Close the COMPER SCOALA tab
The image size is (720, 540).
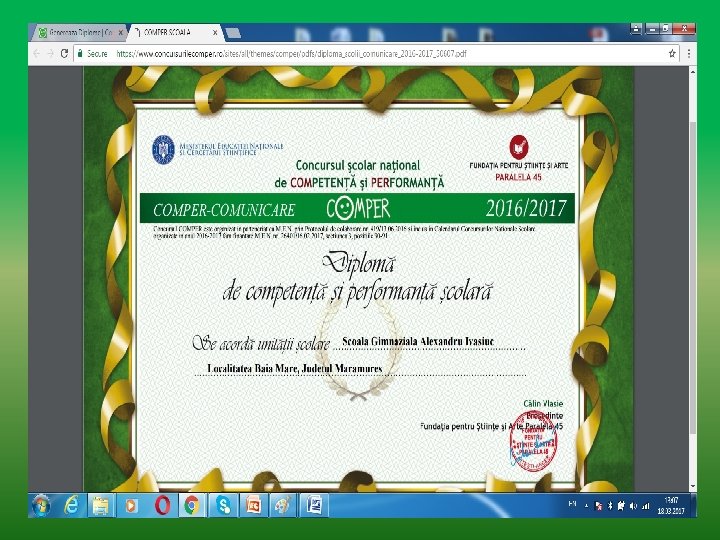215,33
